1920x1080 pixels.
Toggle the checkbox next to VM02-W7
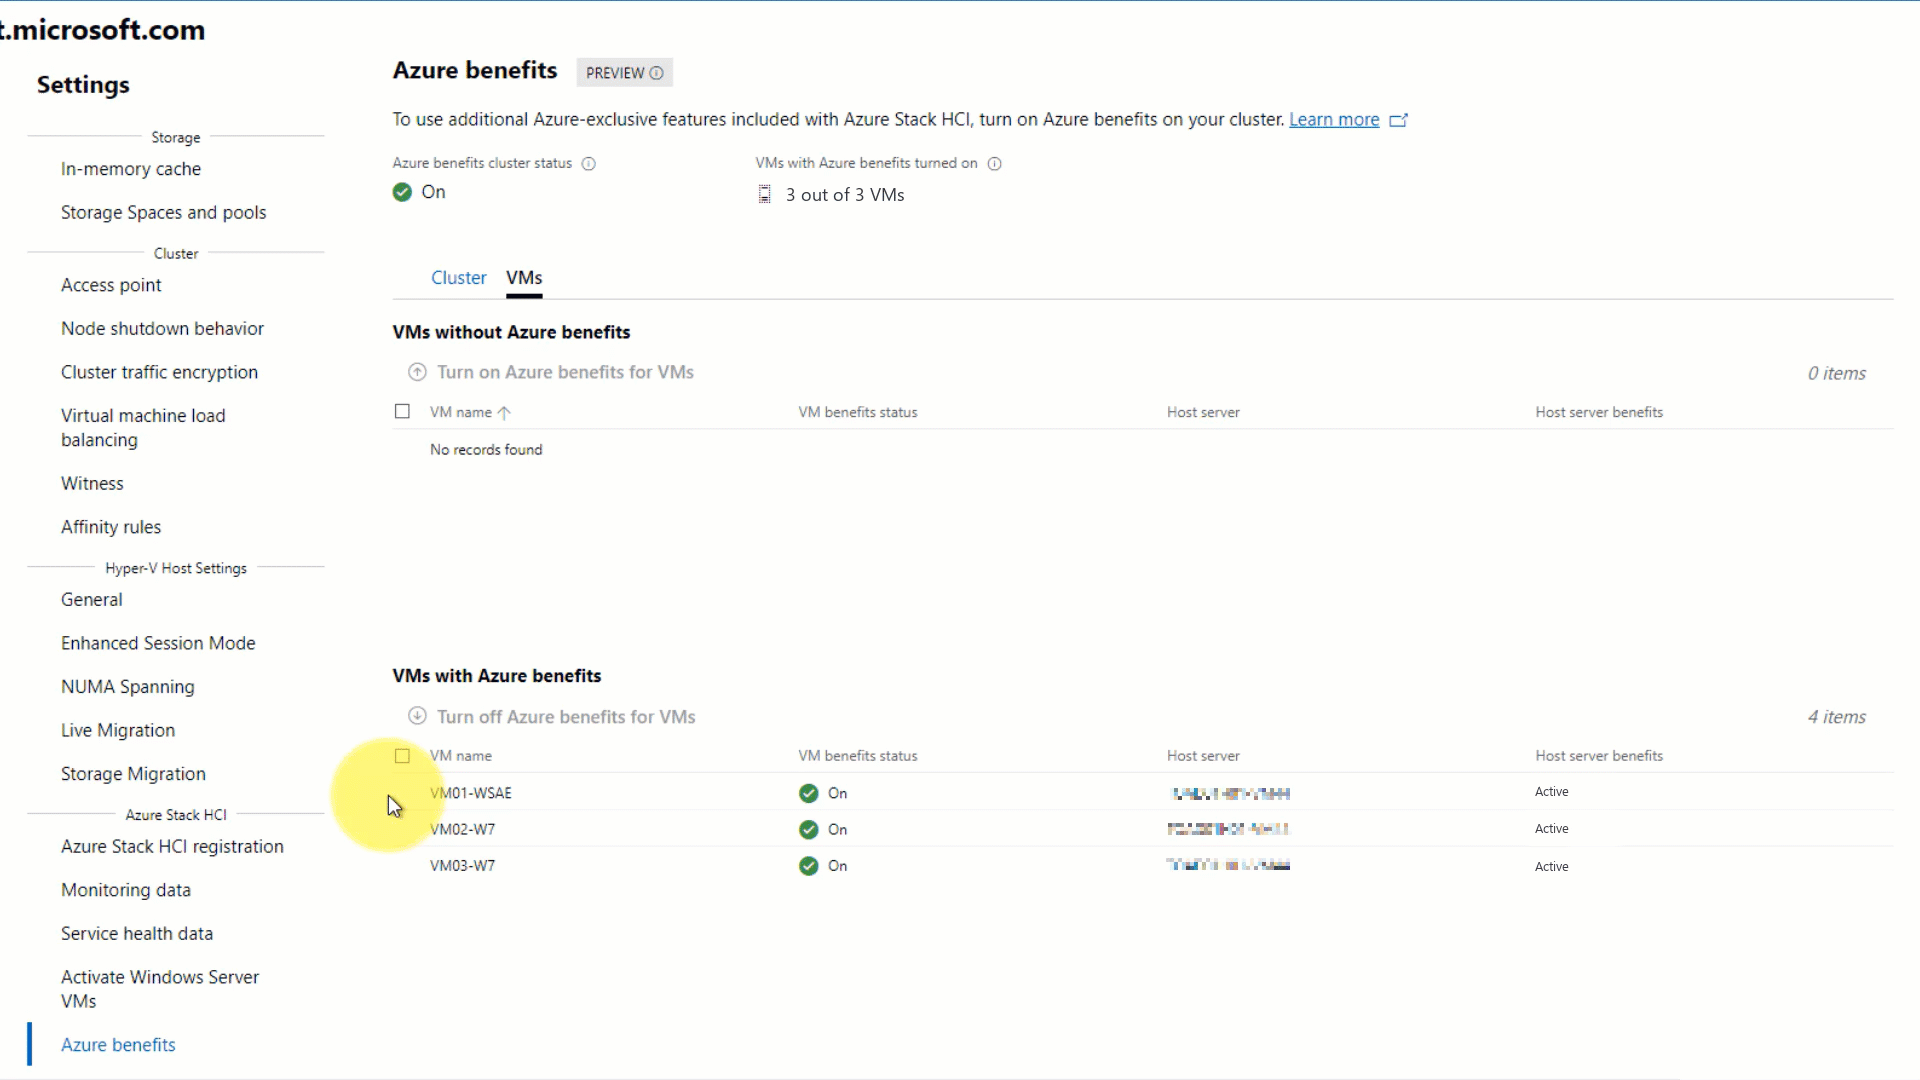pyautogui.click(x=402, y=828)
